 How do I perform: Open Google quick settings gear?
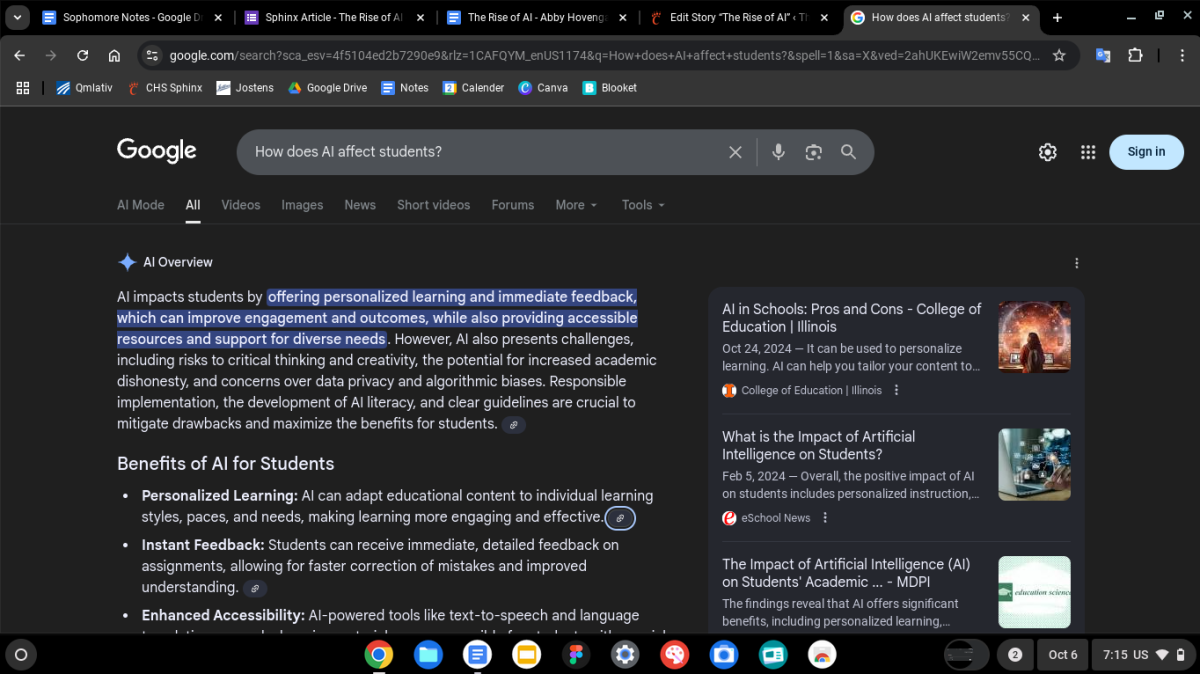(1047, 152)
